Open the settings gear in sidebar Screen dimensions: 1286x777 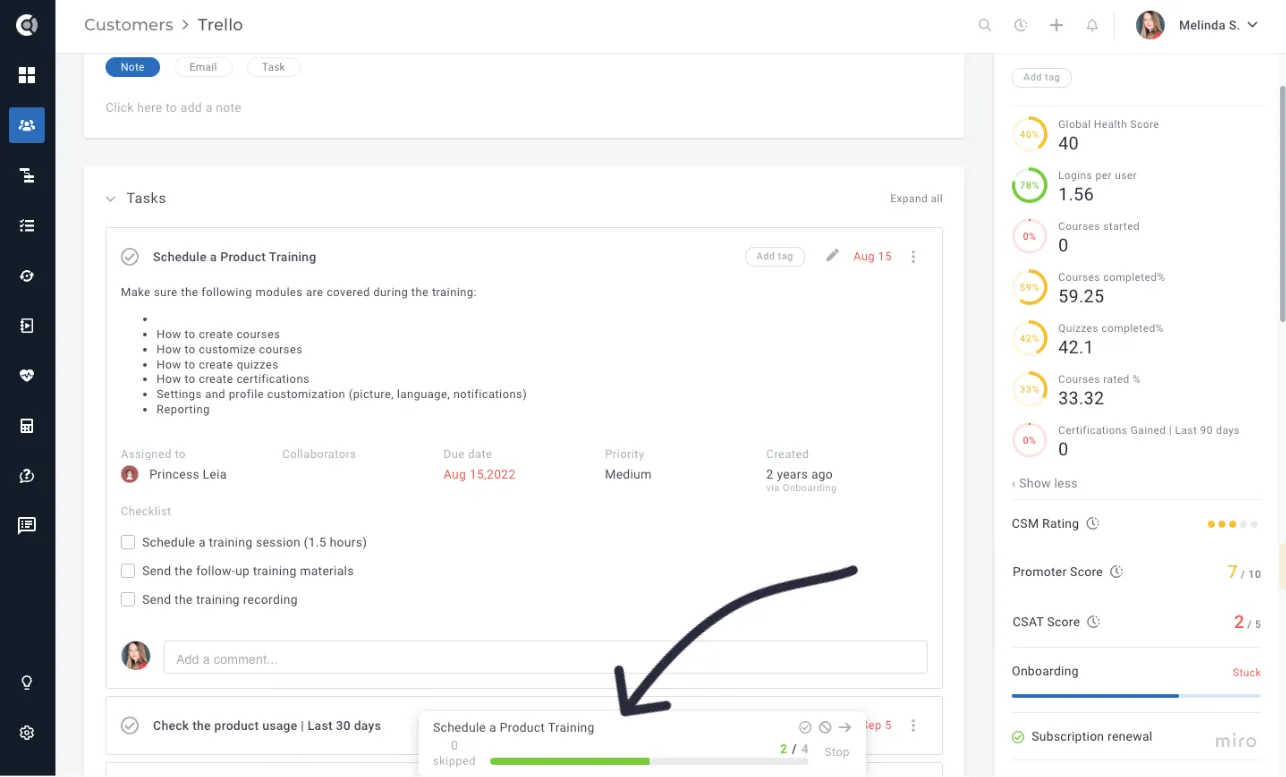(x=27, y=733)
